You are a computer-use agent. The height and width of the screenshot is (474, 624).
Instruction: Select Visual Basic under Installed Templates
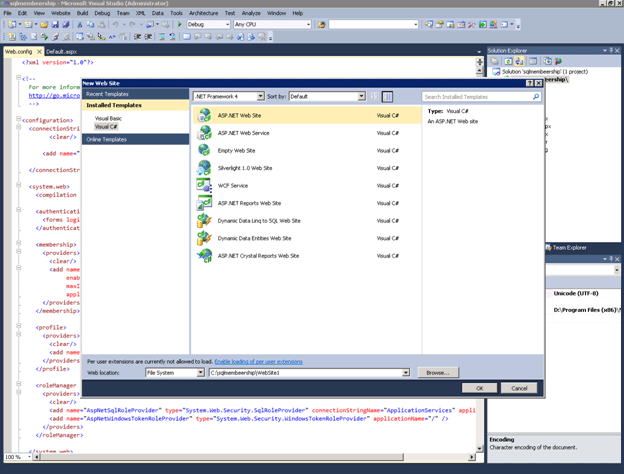pos(108,118)
